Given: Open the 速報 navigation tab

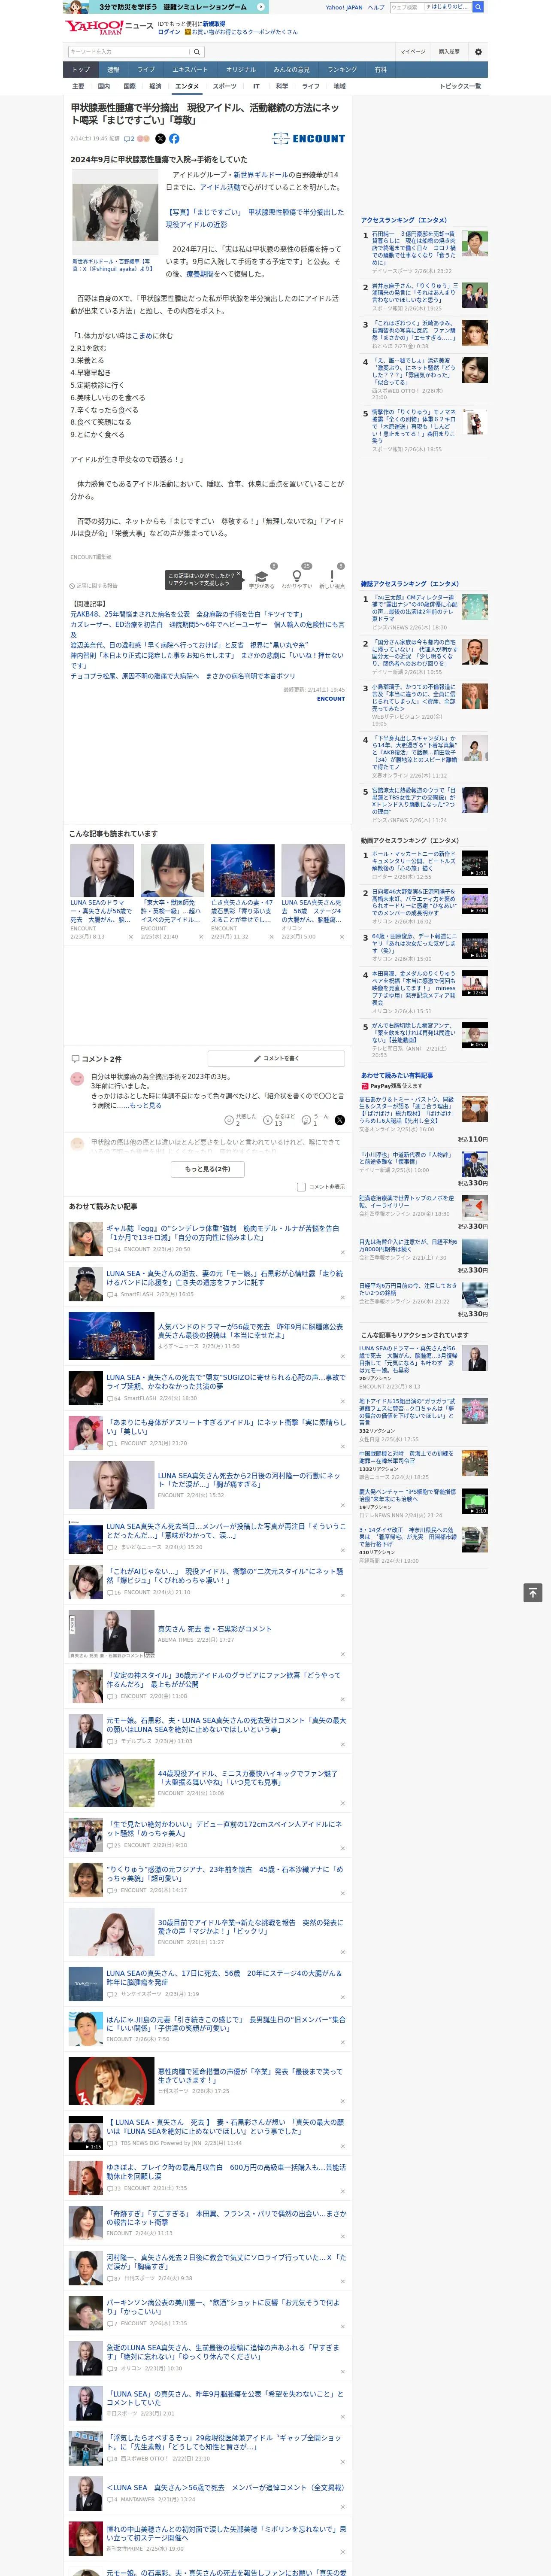Looking at the screenshot, I should [113, 70].
